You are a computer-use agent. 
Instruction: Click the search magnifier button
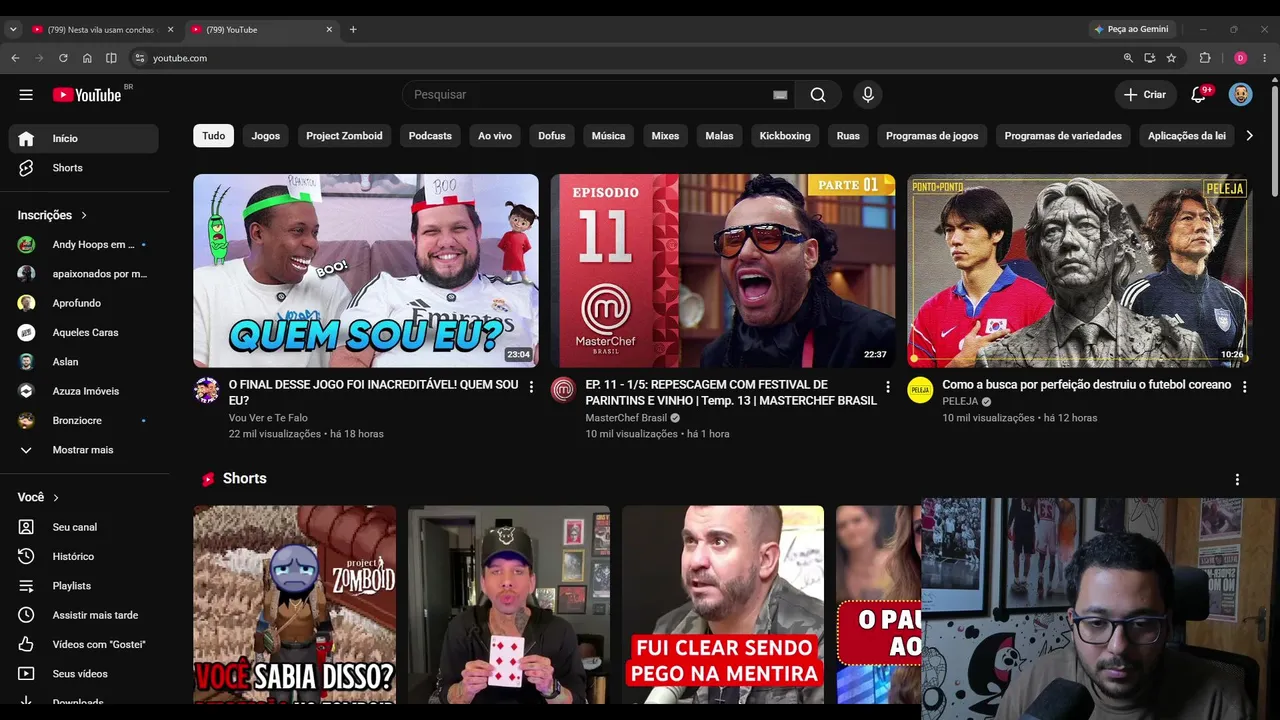818,95
